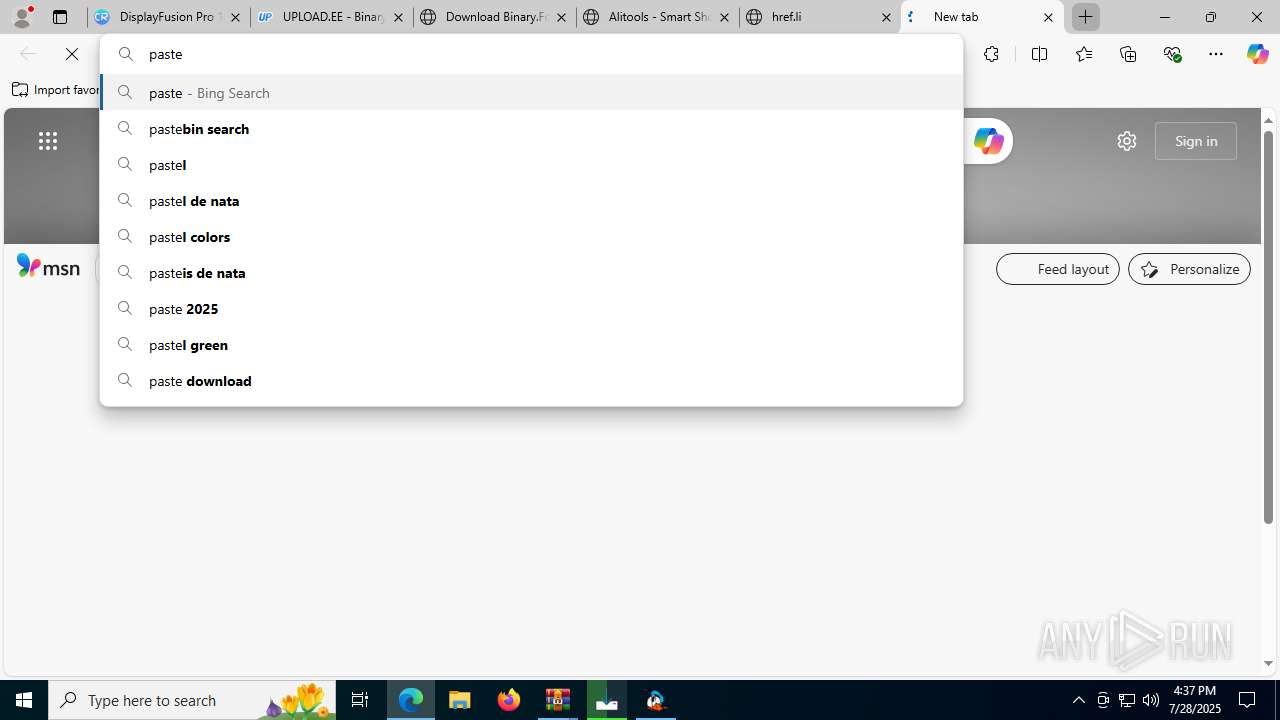Stop loading the page
The width and height of the screenshot is (1280, 720).
coord(72,54)
